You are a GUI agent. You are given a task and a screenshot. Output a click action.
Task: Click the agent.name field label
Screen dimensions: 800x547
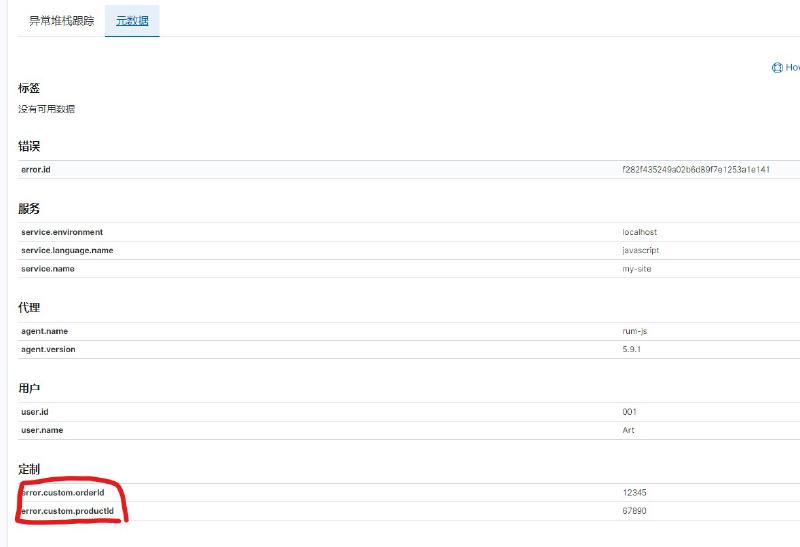pyautogui.click(x=45, y=331)
